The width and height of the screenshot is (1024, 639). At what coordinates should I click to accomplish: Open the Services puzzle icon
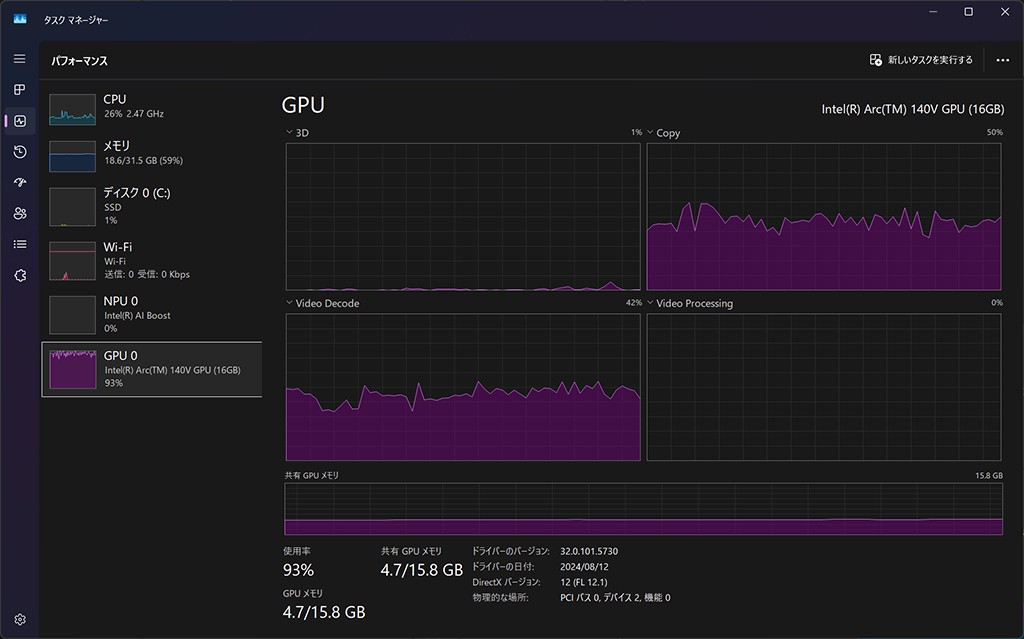pyautogui.click(x=19, y=276)
